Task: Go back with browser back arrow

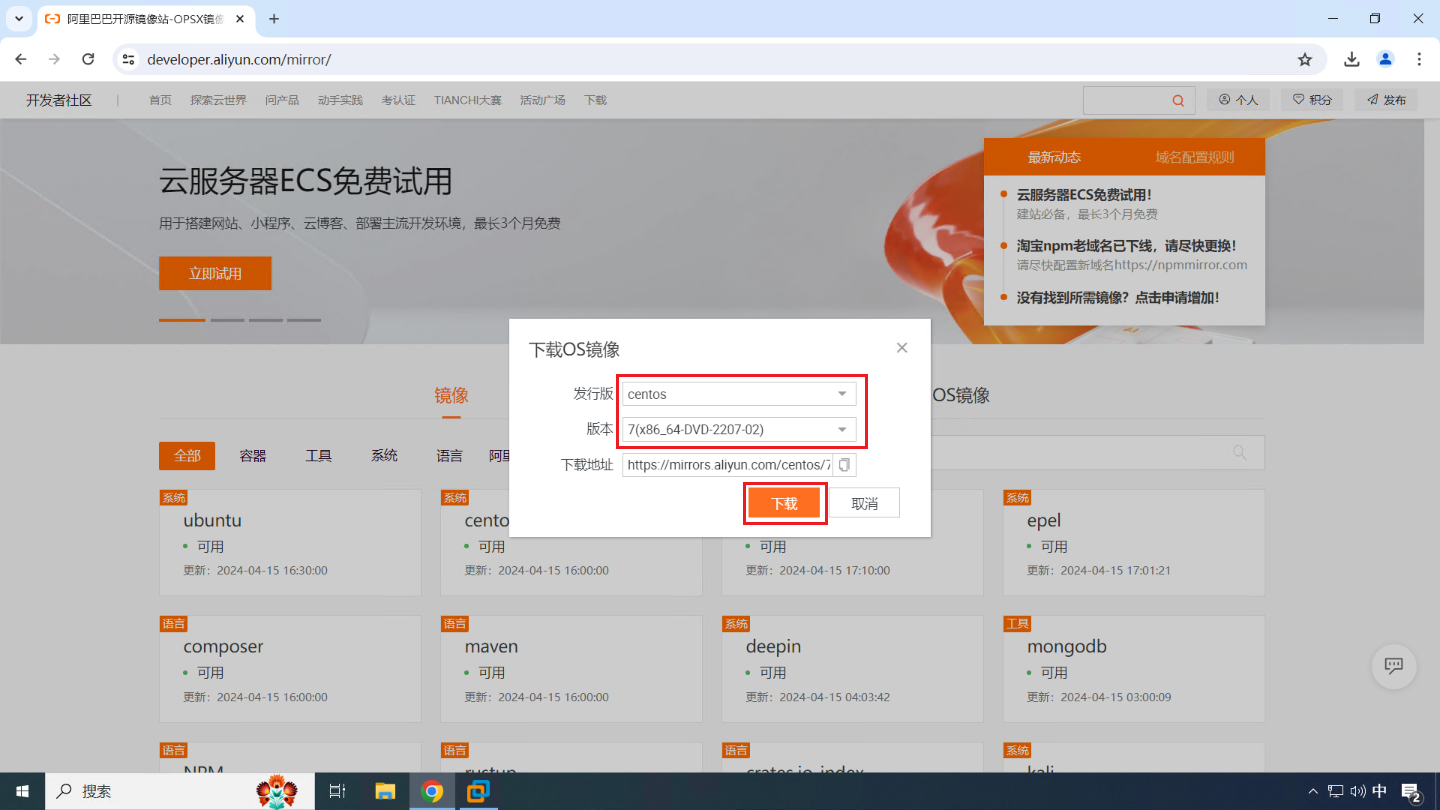Action: [21, 59]
